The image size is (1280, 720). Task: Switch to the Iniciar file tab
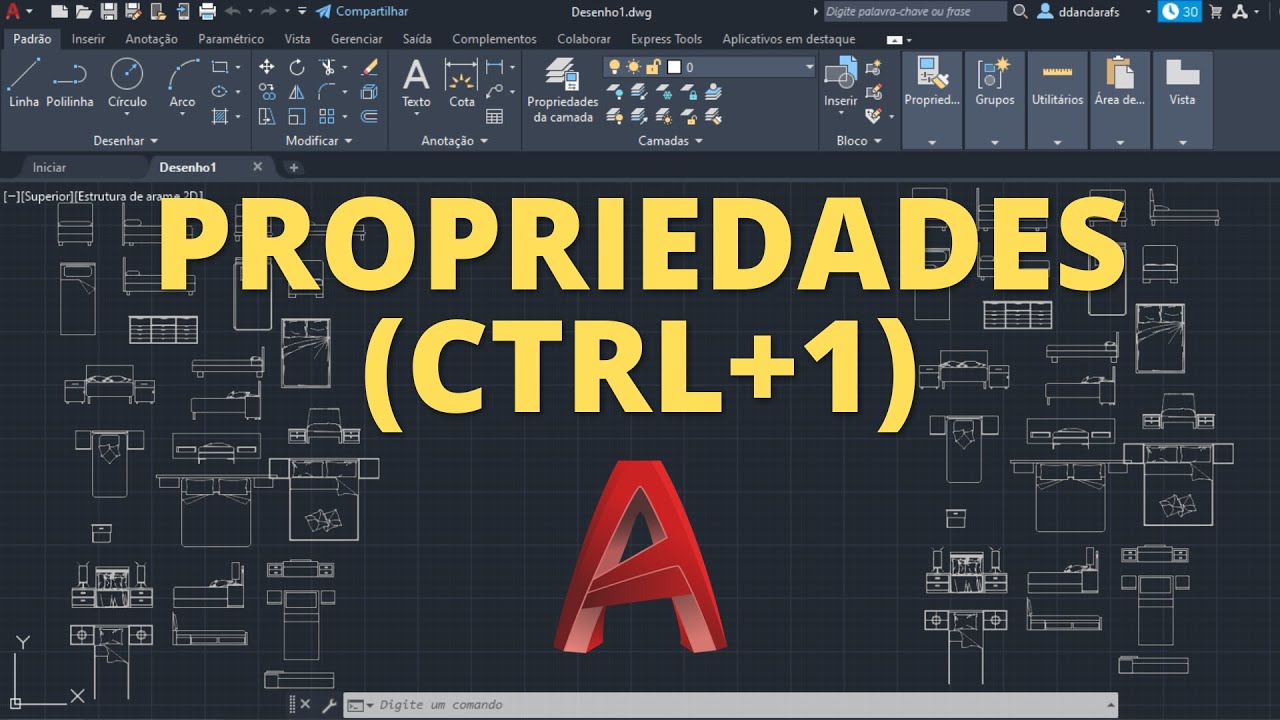(49, 167)
